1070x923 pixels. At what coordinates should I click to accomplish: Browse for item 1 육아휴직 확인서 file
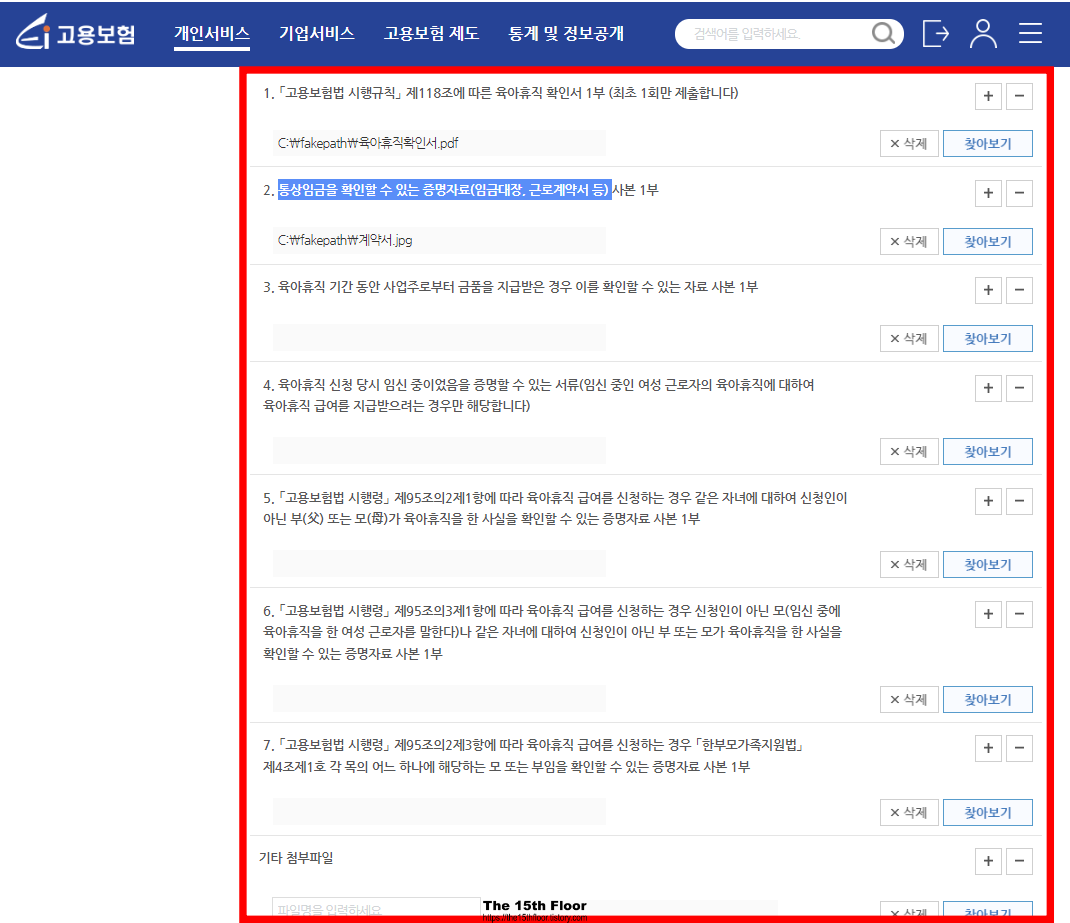coord(987,144)
